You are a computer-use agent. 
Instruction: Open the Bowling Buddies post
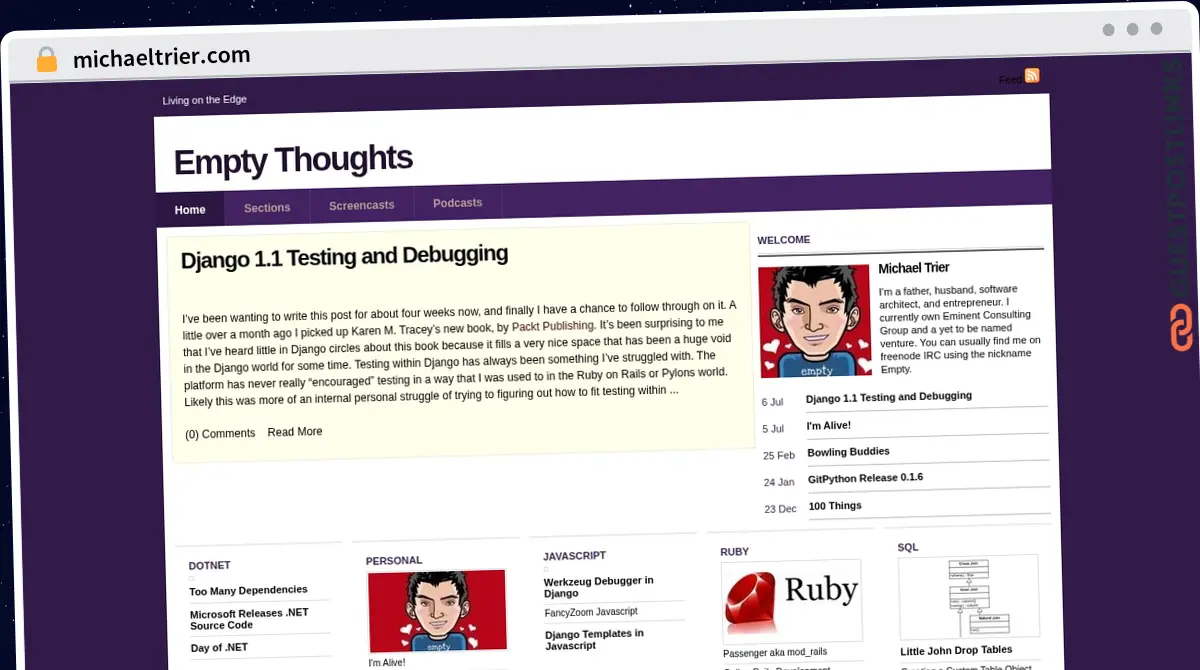[x=848, y=452]
